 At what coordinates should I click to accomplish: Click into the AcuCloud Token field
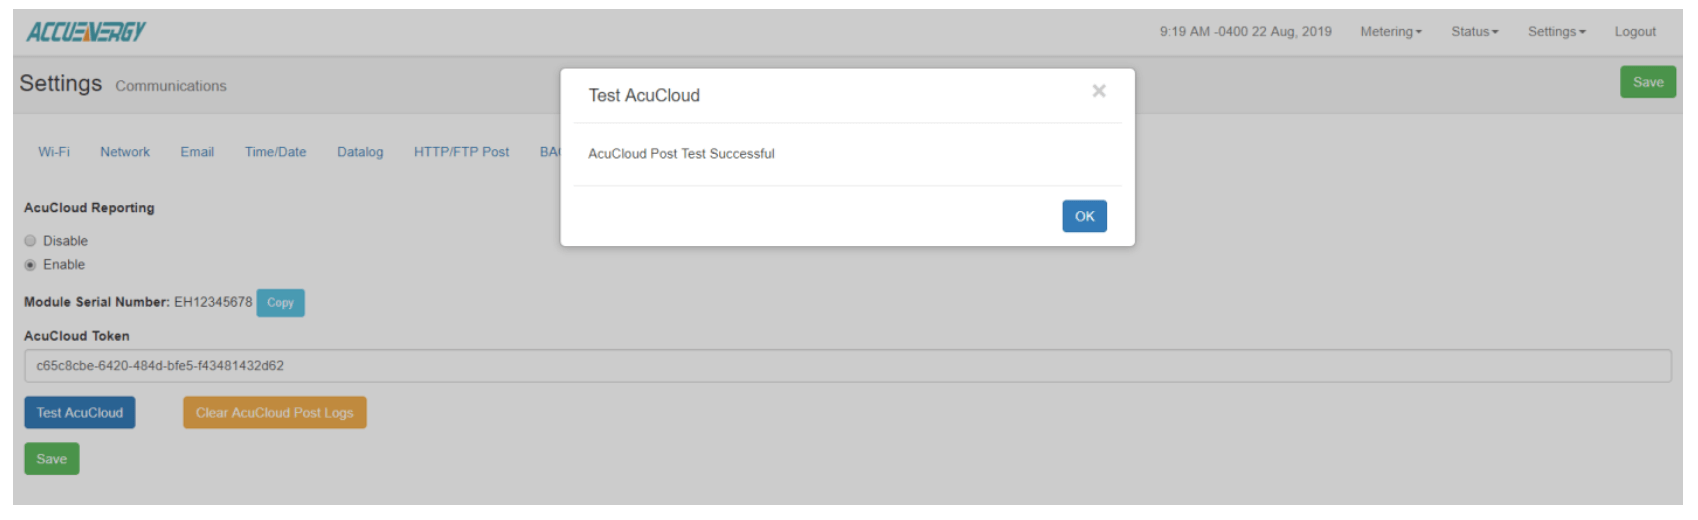tap(847, 366)
